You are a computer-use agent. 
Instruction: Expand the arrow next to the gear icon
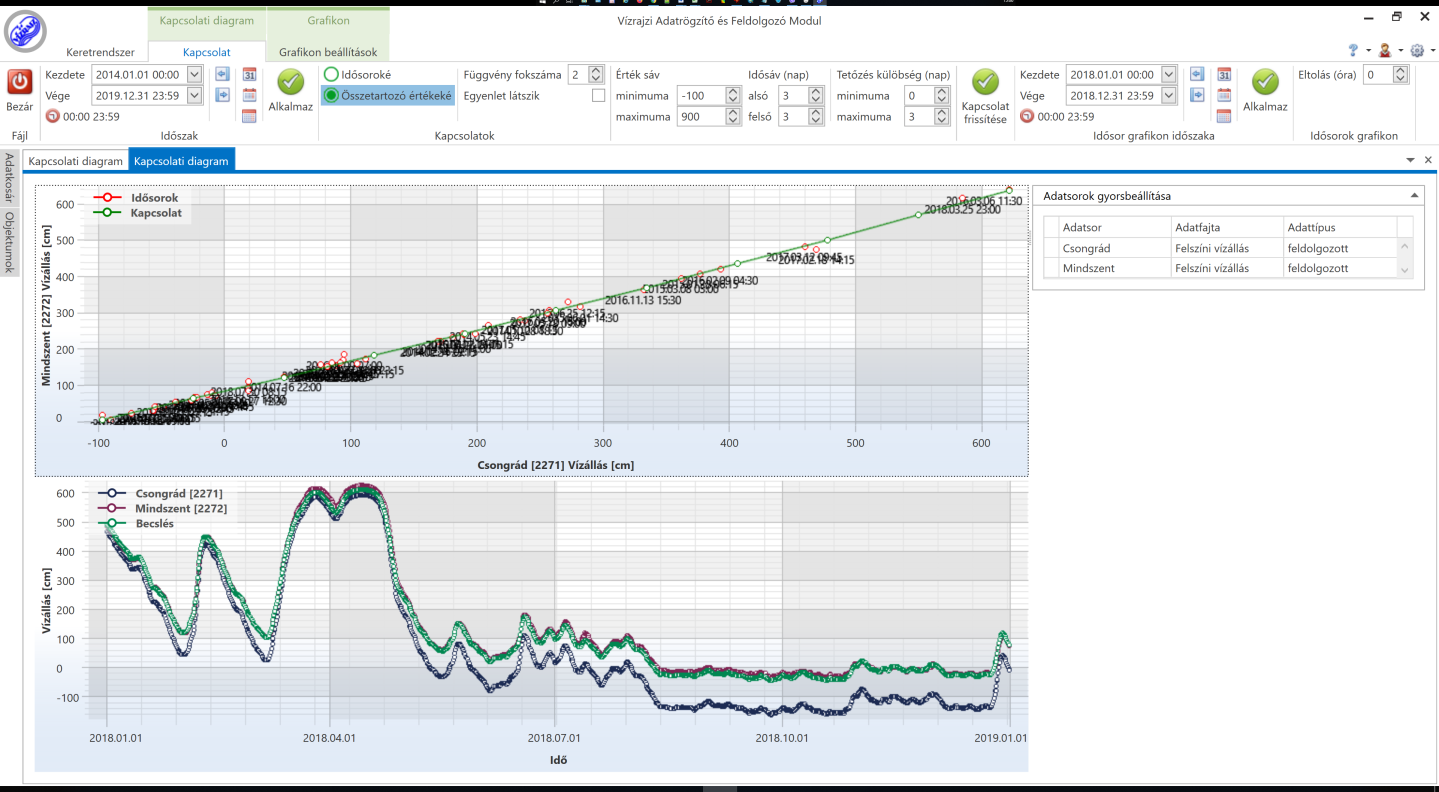pos(1431,51)
